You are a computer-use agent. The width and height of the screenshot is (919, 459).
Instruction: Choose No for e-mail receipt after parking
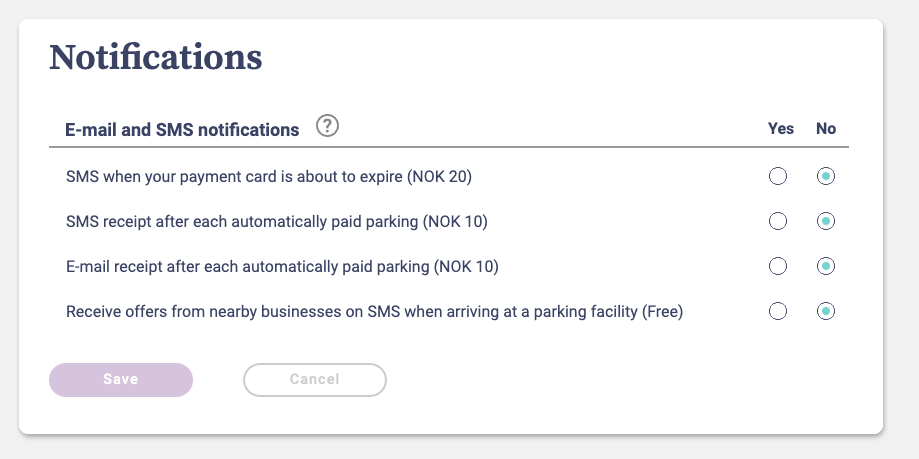click(826, 267)
